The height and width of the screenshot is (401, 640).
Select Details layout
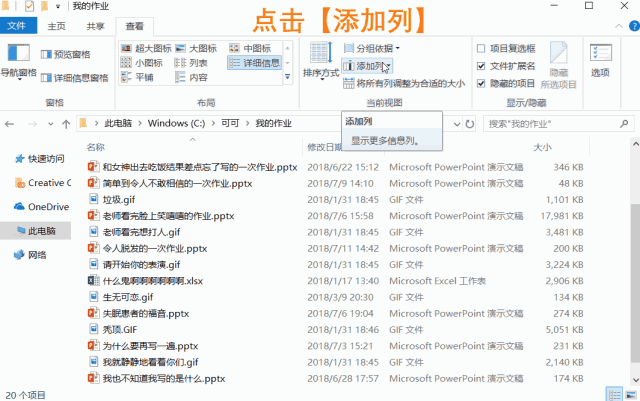(254, 63)
